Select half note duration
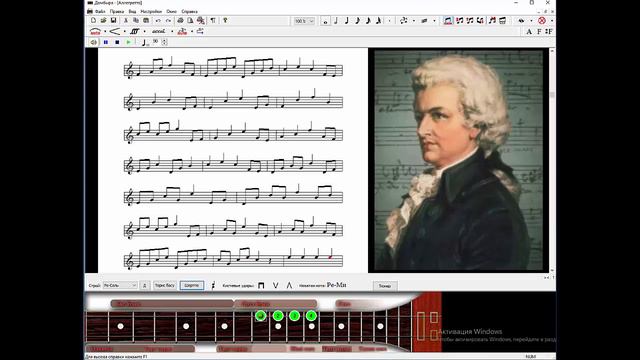The width and height of the screenshot is (640, 360). coord(336,21)
